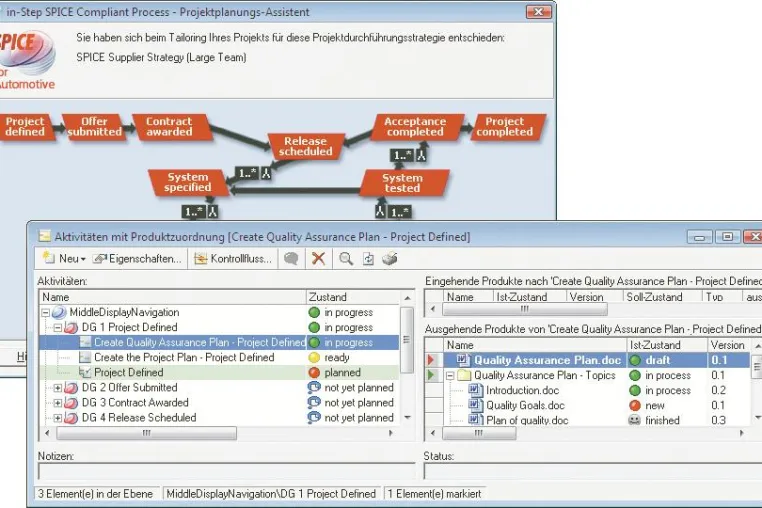Click Word document icon of Introduction.doc
This screenshot has width=762, height=508.
pyautogui.click(x=475, y=390)
